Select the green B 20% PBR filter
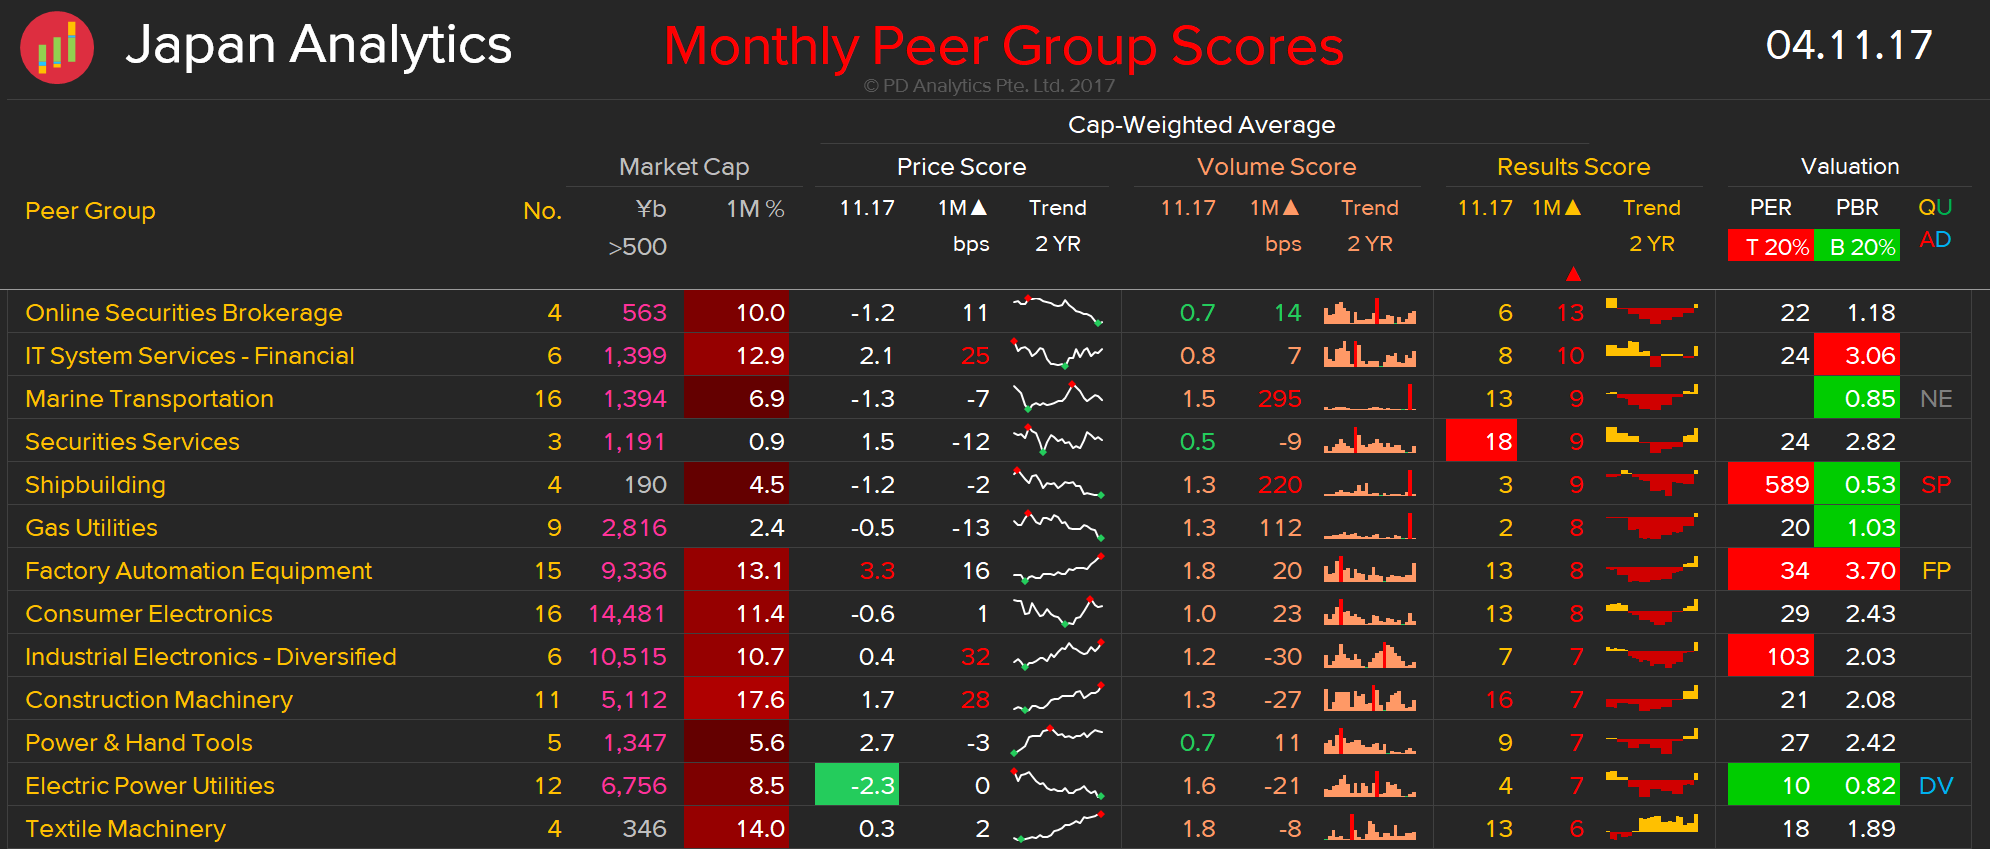This screenshot has width=1990, height=849. 1857,246
